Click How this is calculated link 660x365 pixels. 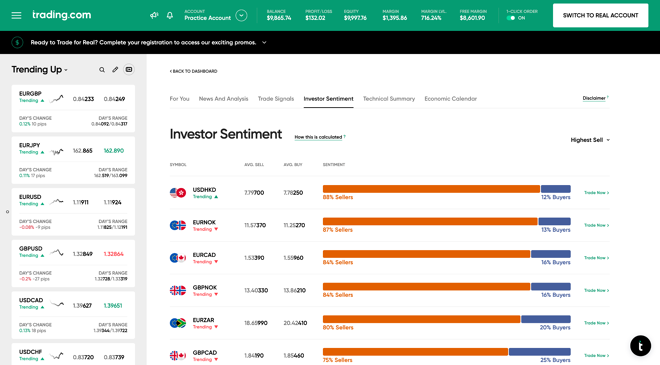(x=319, y=137)
